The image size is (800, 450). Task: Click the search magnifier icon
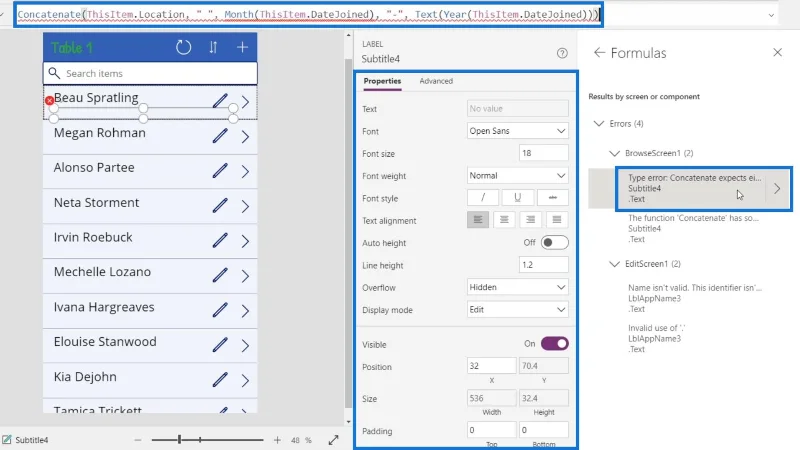pyautogui.click(x=54, y=73)
